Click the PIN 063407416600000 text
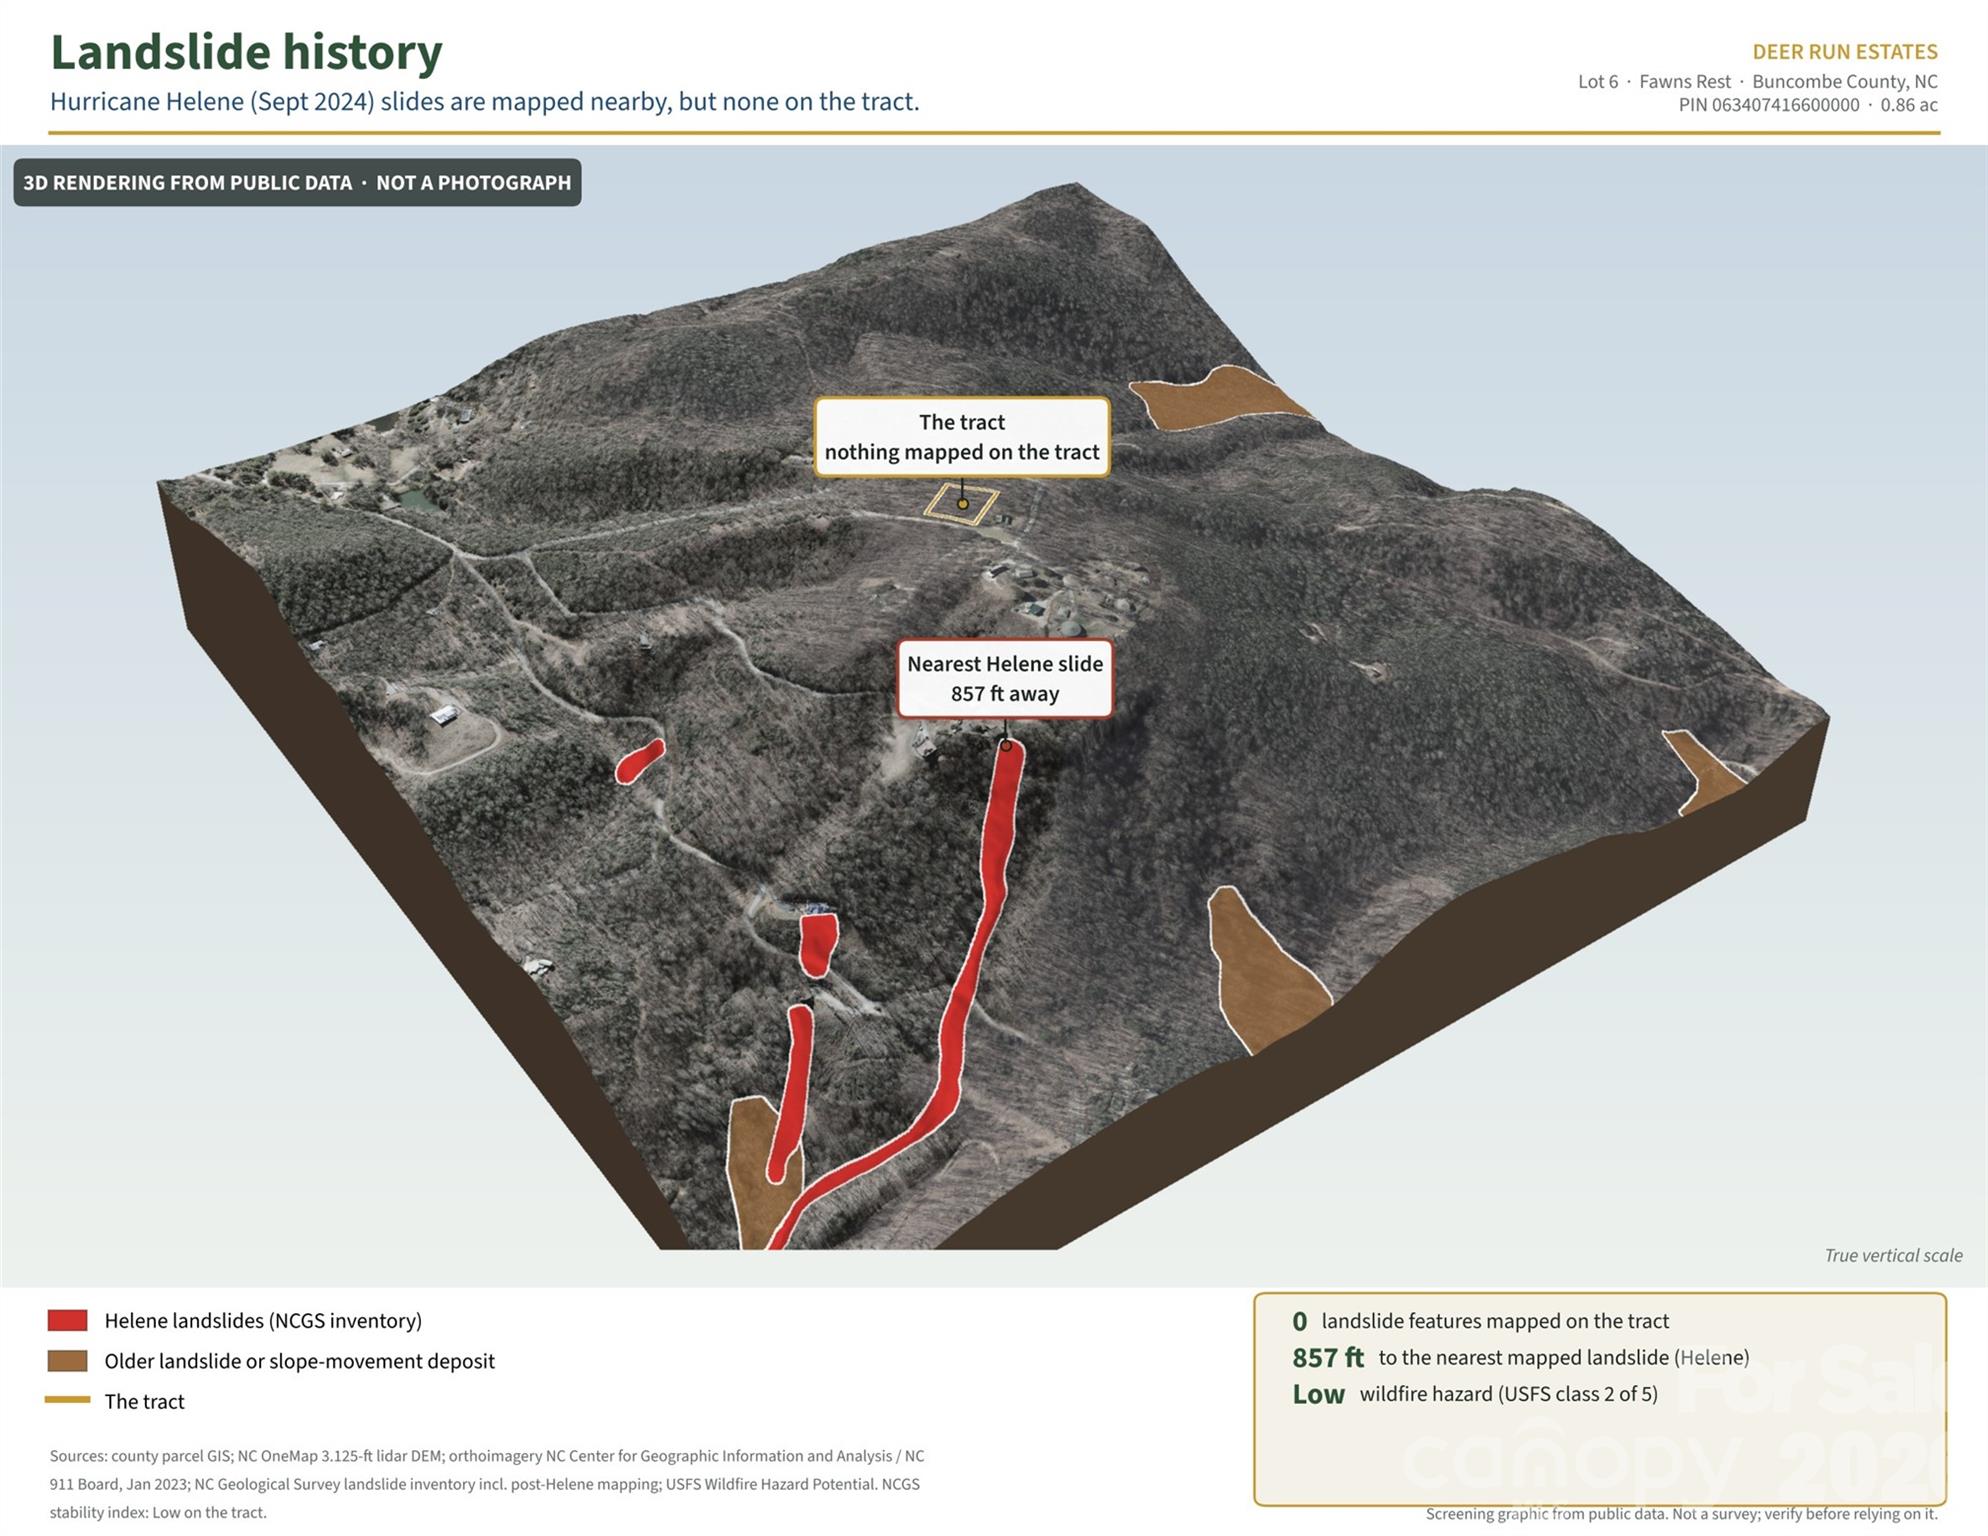Image resolution: width=1988 pixels, height=1536 pixels. [1769, 105]
